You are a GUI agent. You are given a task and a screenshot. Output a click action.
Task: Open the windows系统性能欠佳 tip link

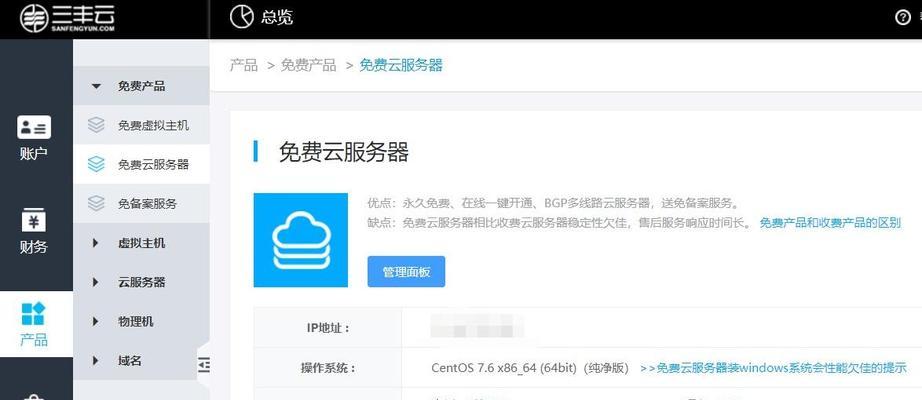tap(773, 368)
